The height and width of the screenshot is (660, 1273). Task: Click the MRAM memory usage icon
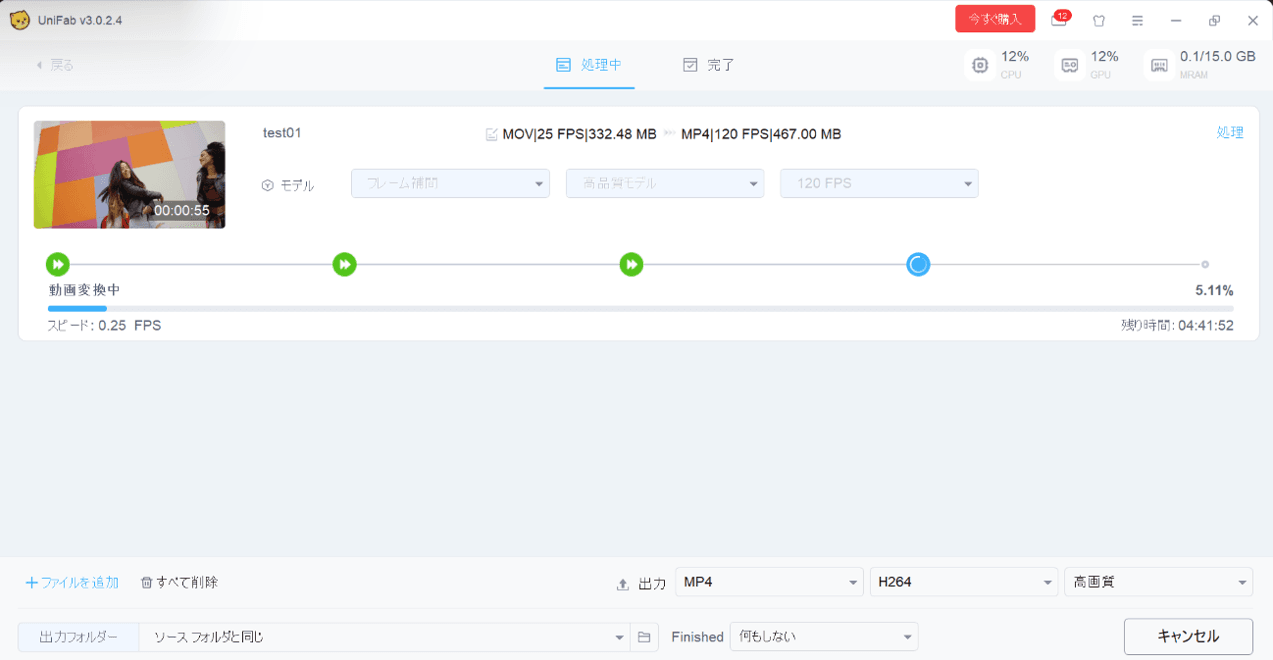pos(1159,65)
